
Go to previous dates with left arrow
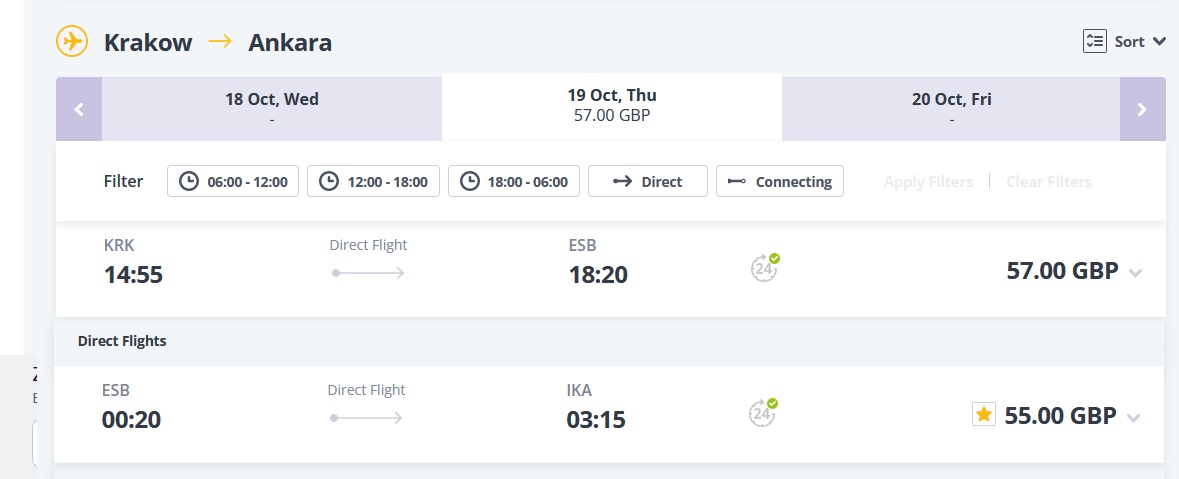(x=79, y=109)
